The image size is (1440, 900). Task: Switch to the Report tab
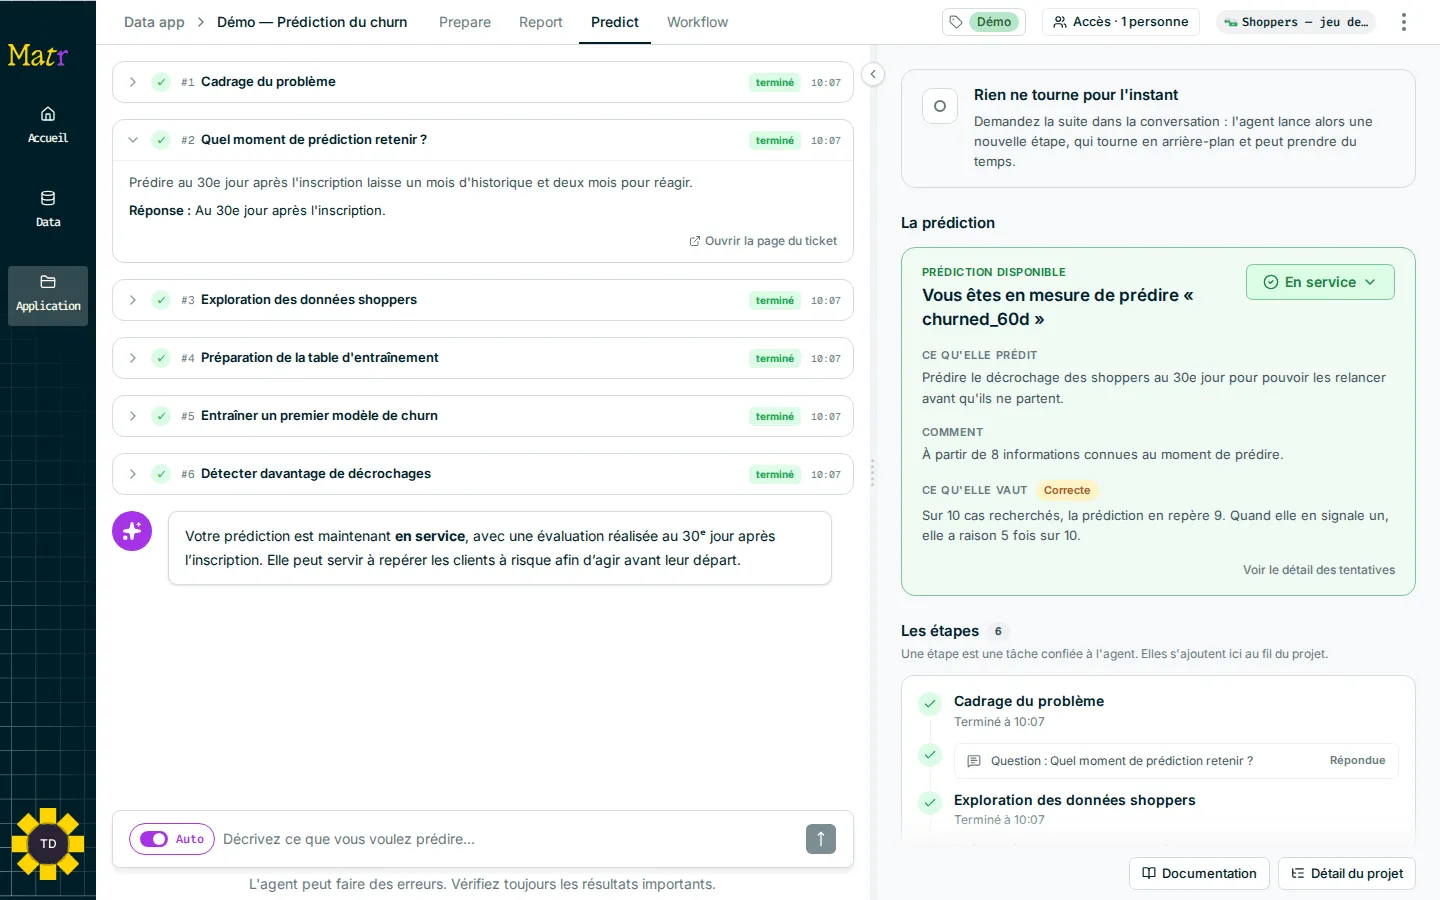[541, 22]
